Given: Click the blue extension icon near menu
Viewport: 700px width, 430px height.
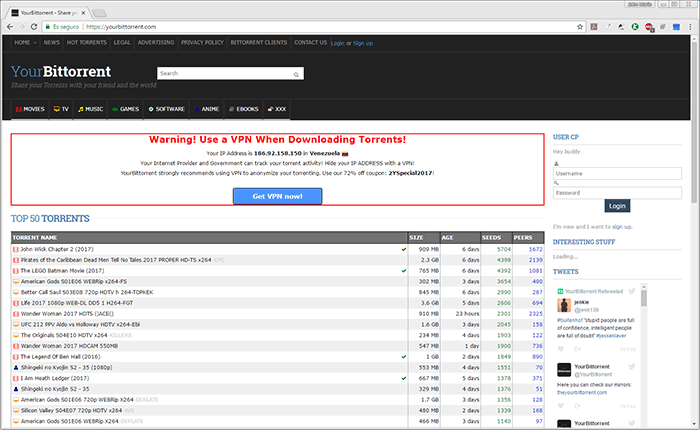Looking at the screenshot, I should click(x=676, y=27).
